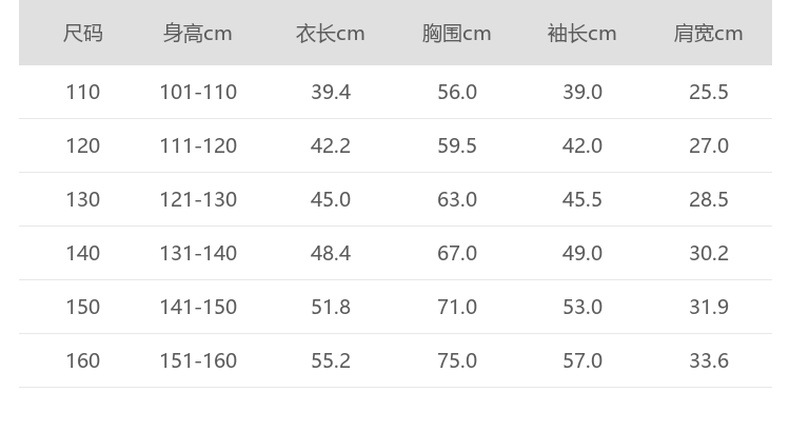790x431 pixels.
Task: Click the 45.5 sleeve length value
Action: tap(582, 200)
